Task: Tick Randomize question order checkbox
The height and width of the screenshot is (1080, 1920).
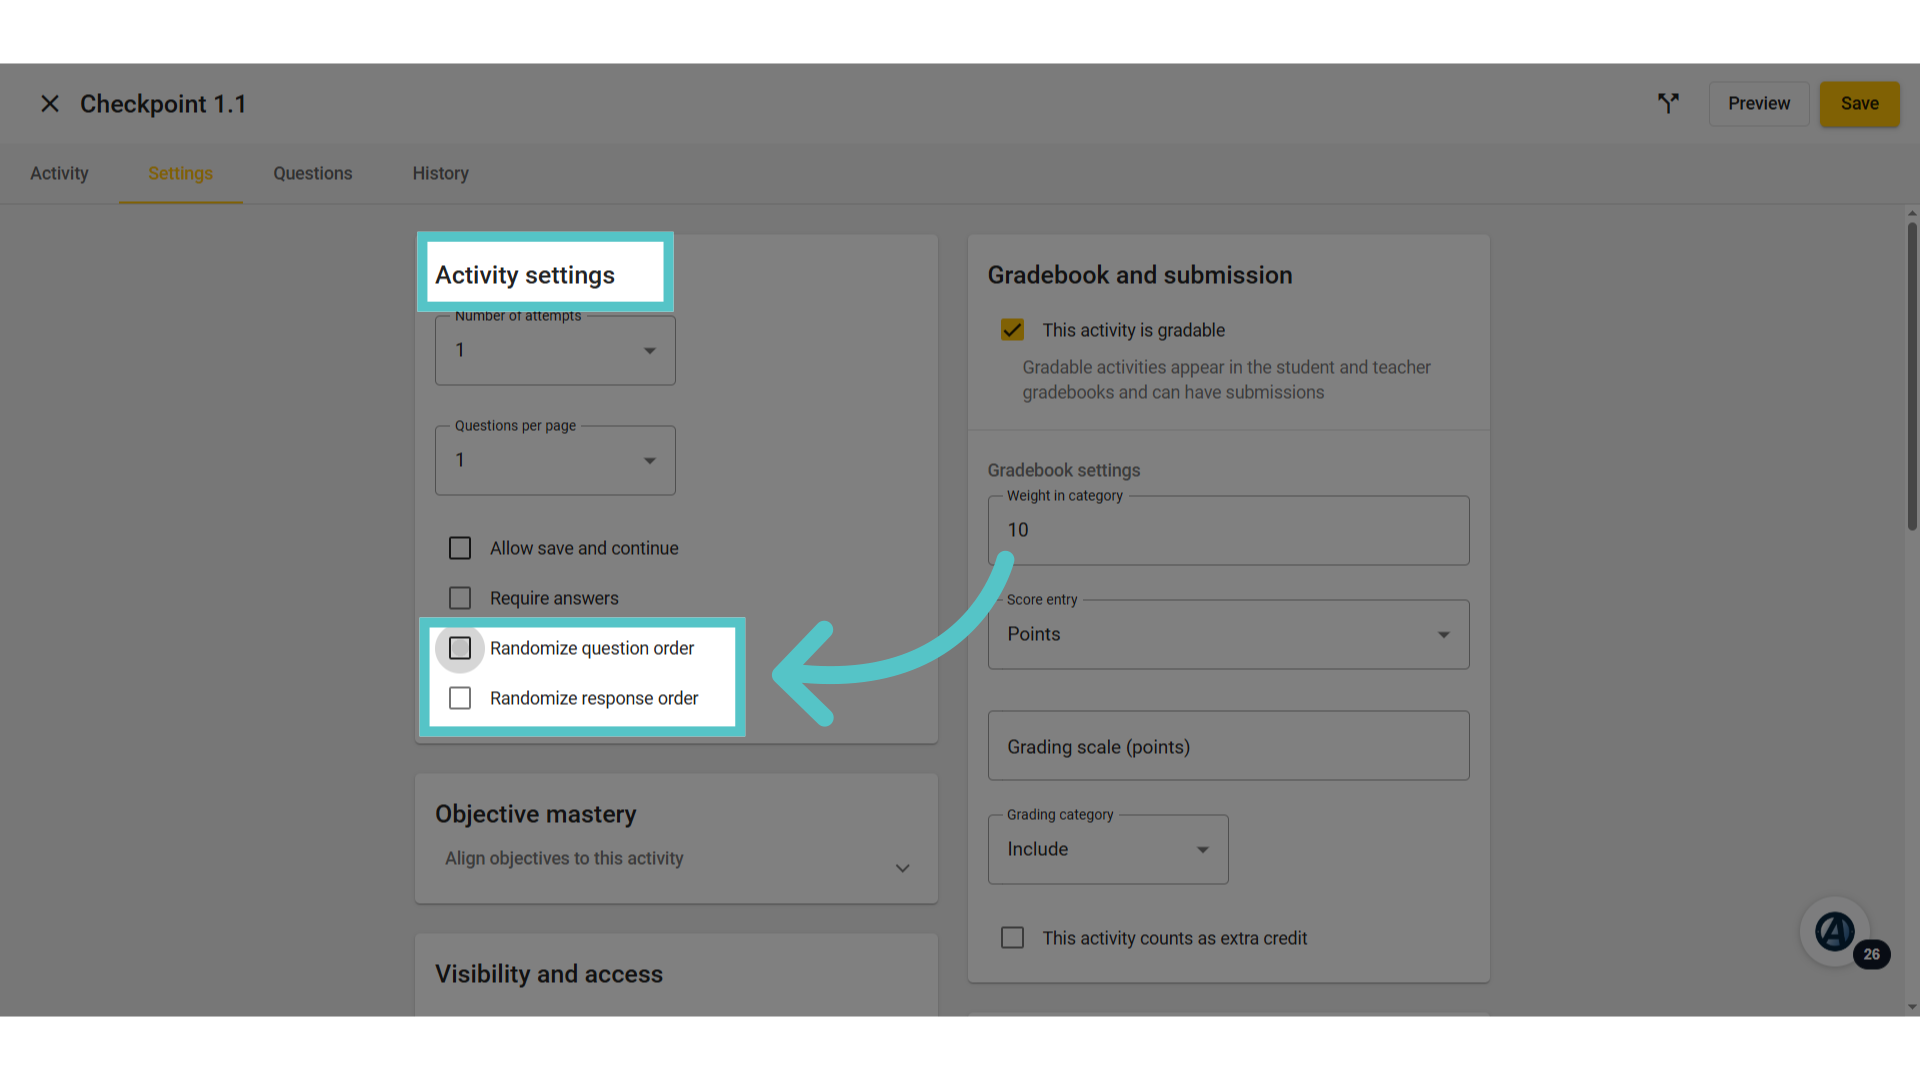Action: pyautogui.click(x=460, y=648)
